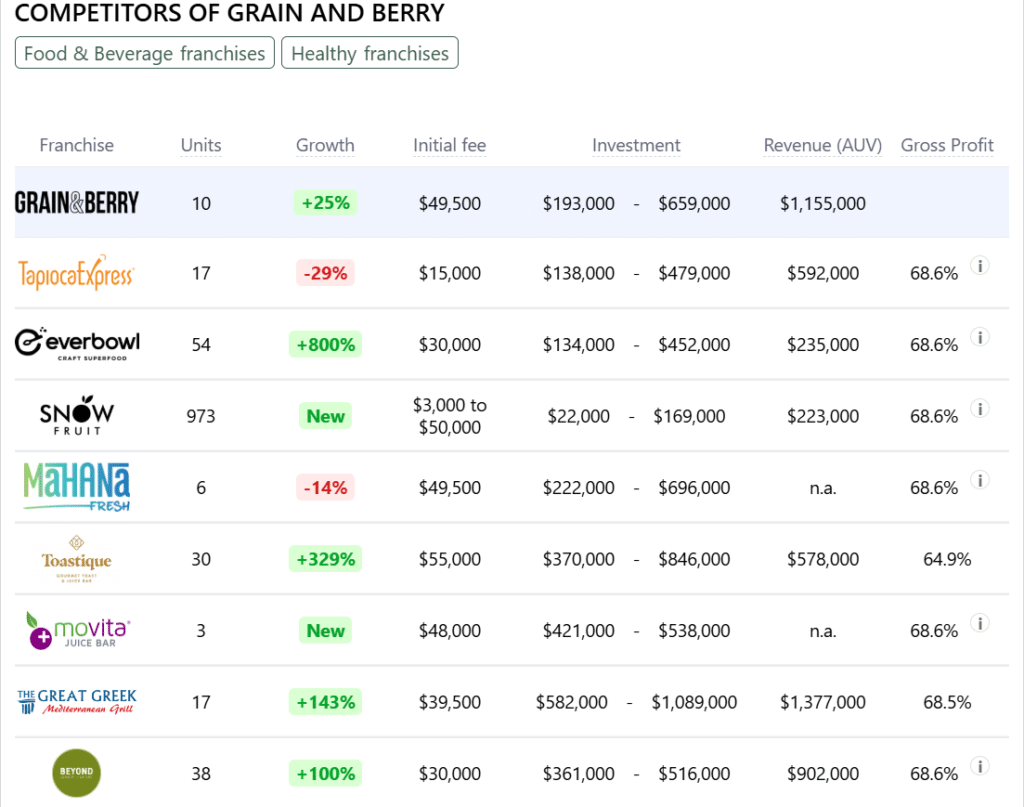The width and height of the screenshot is (1024, 807).
Task: Click the 64.9% gross profit value
Action: point(947,559)
